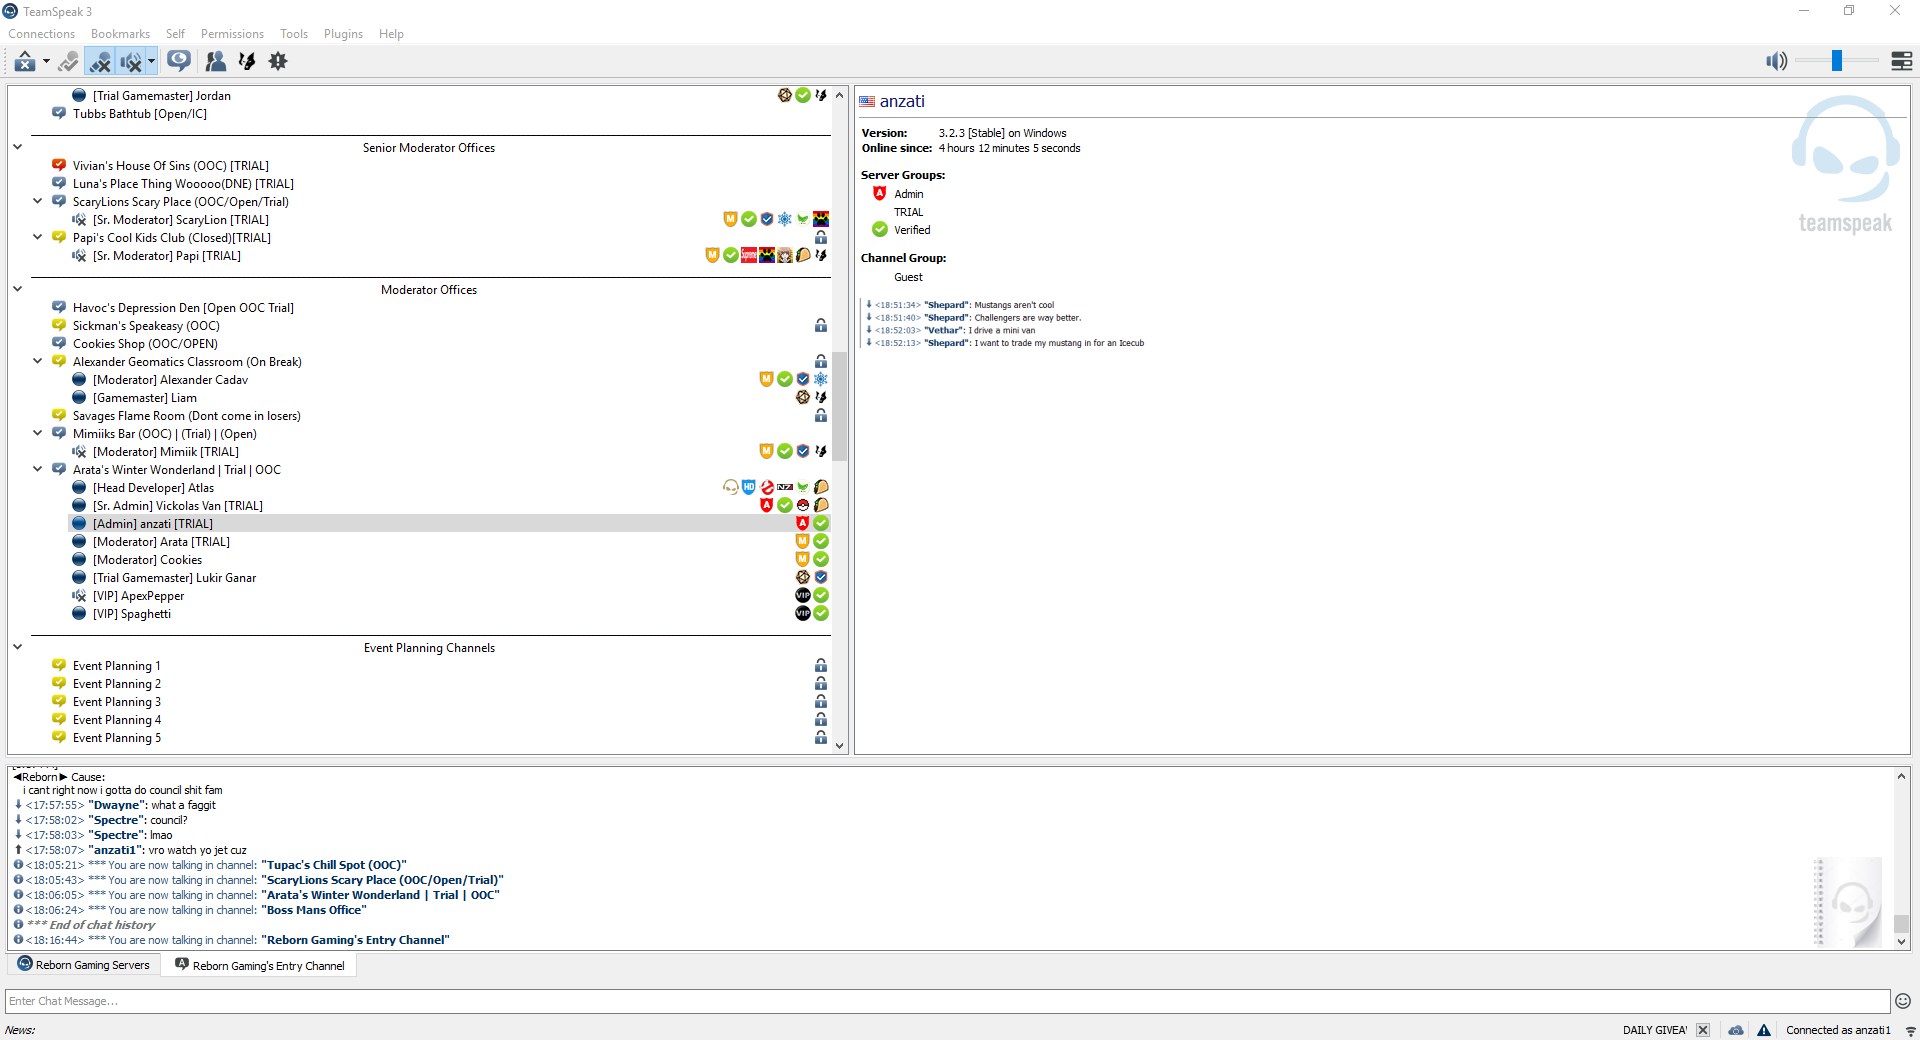Click the channel tree scroll-down arrow
The image size is (1920, 1040).
(x=840, y=745)
